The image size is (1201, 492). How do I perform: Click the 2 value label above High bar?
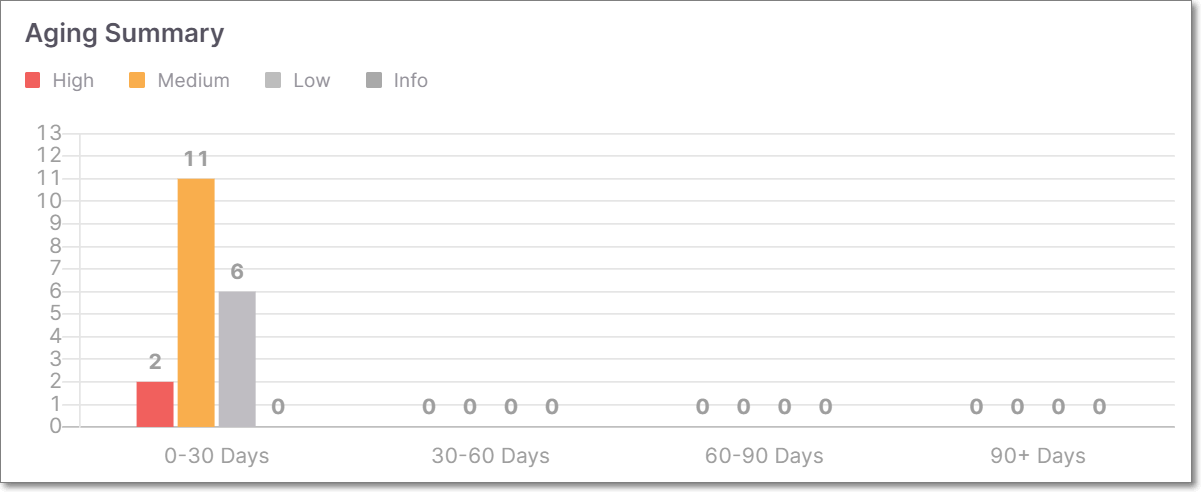(155, 362)
